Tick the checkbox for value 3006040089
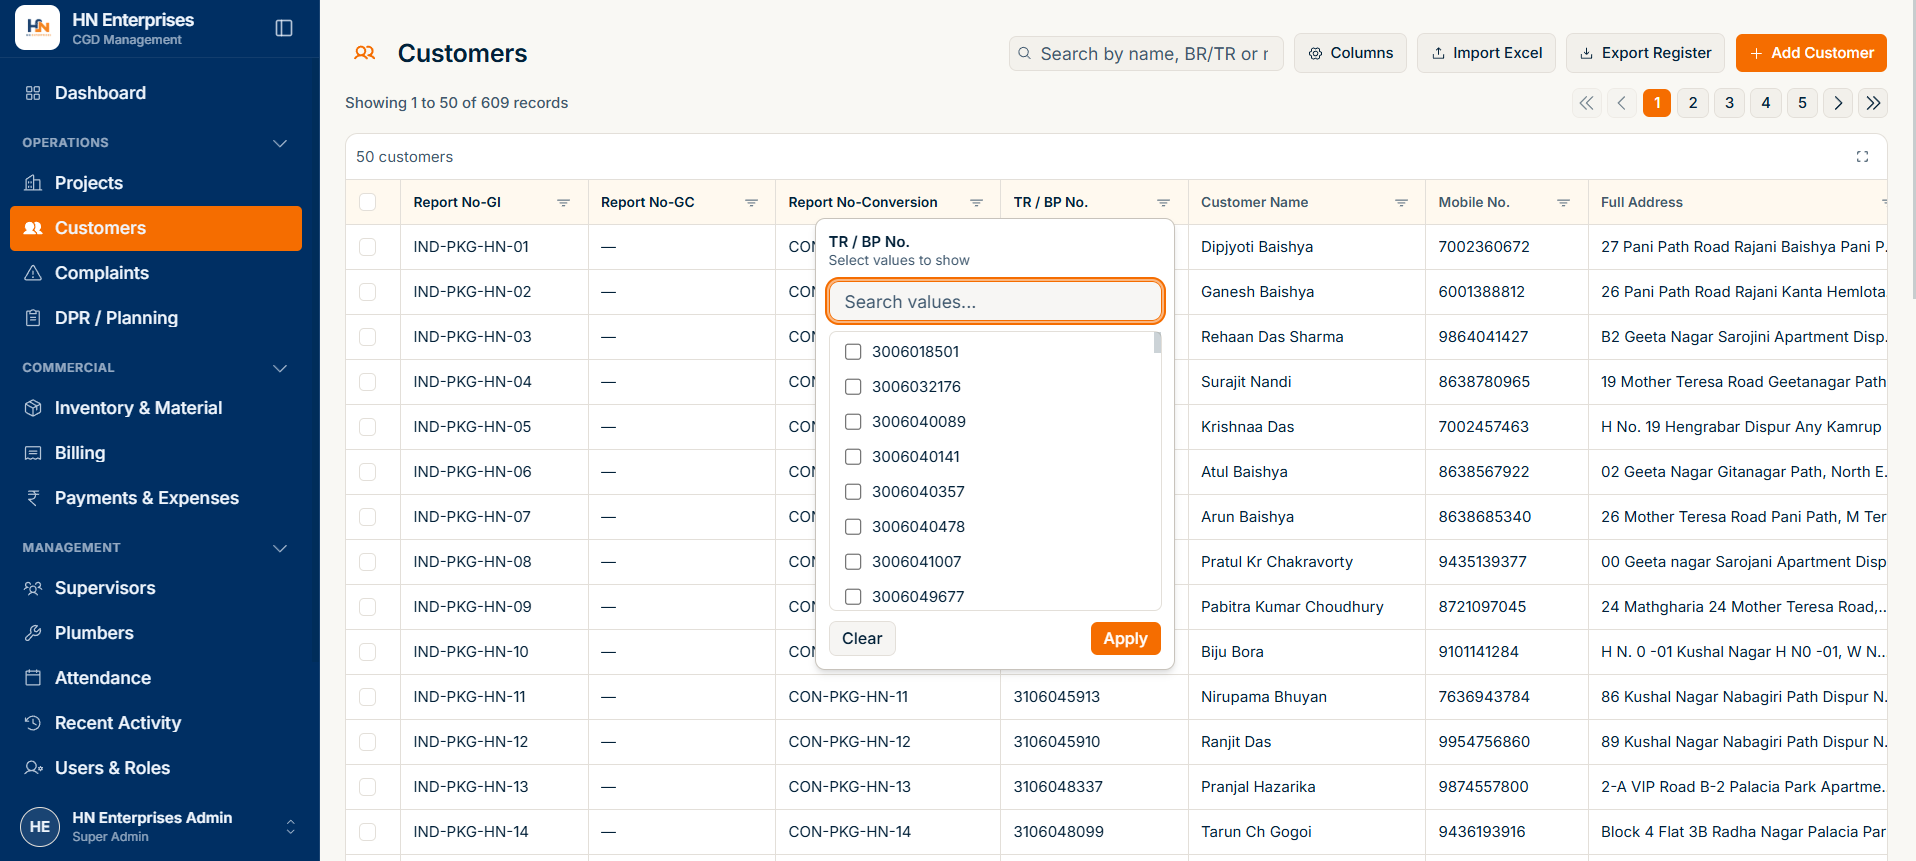 (x=853, y=422)
